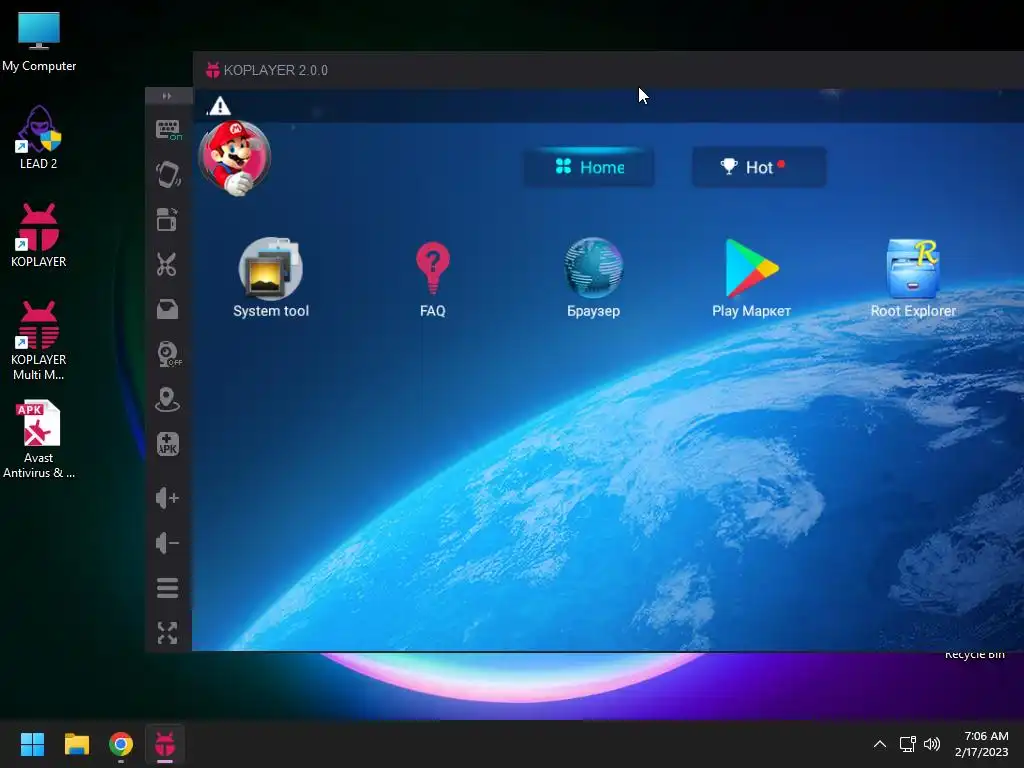Enter fullscreen with the expand icon

pos(167,633)
